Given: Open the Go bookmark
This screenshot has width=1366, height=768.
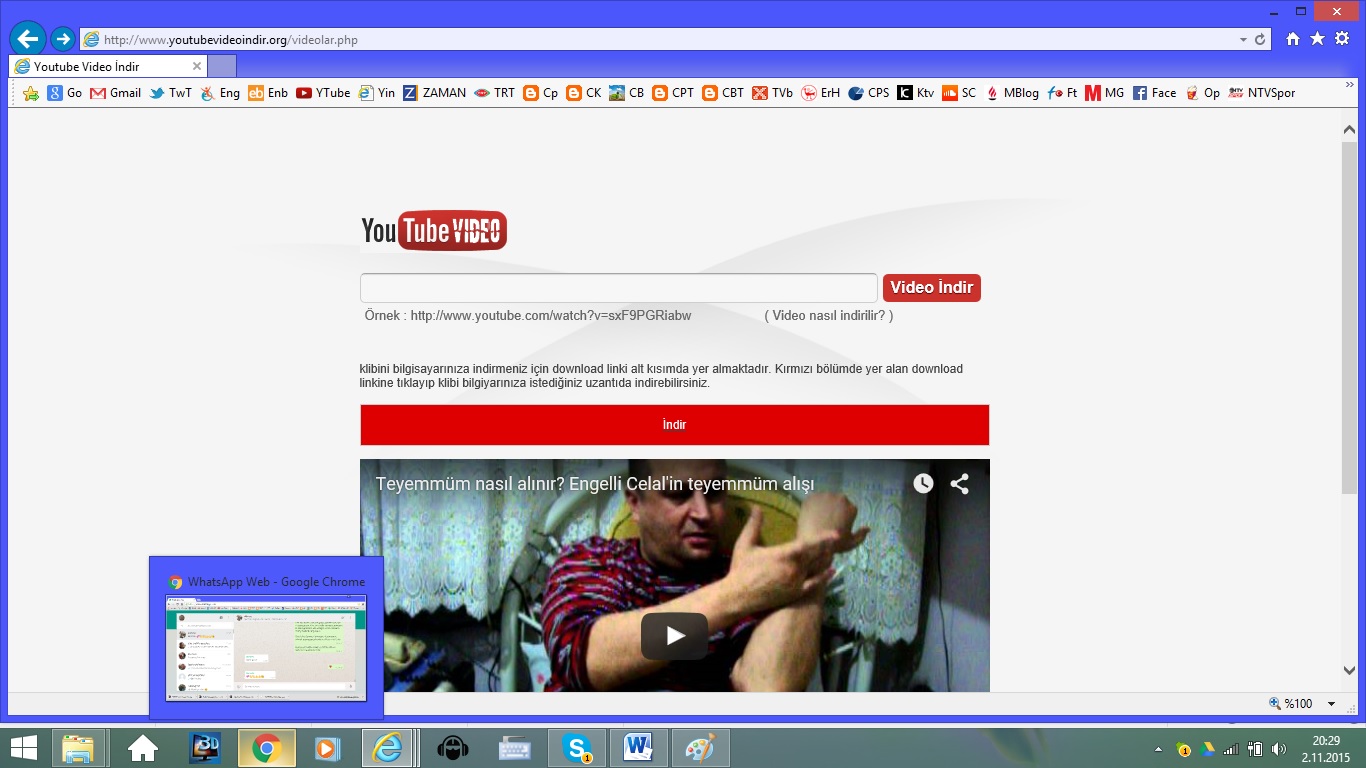Looking at the screenshot, I should 65,93.
